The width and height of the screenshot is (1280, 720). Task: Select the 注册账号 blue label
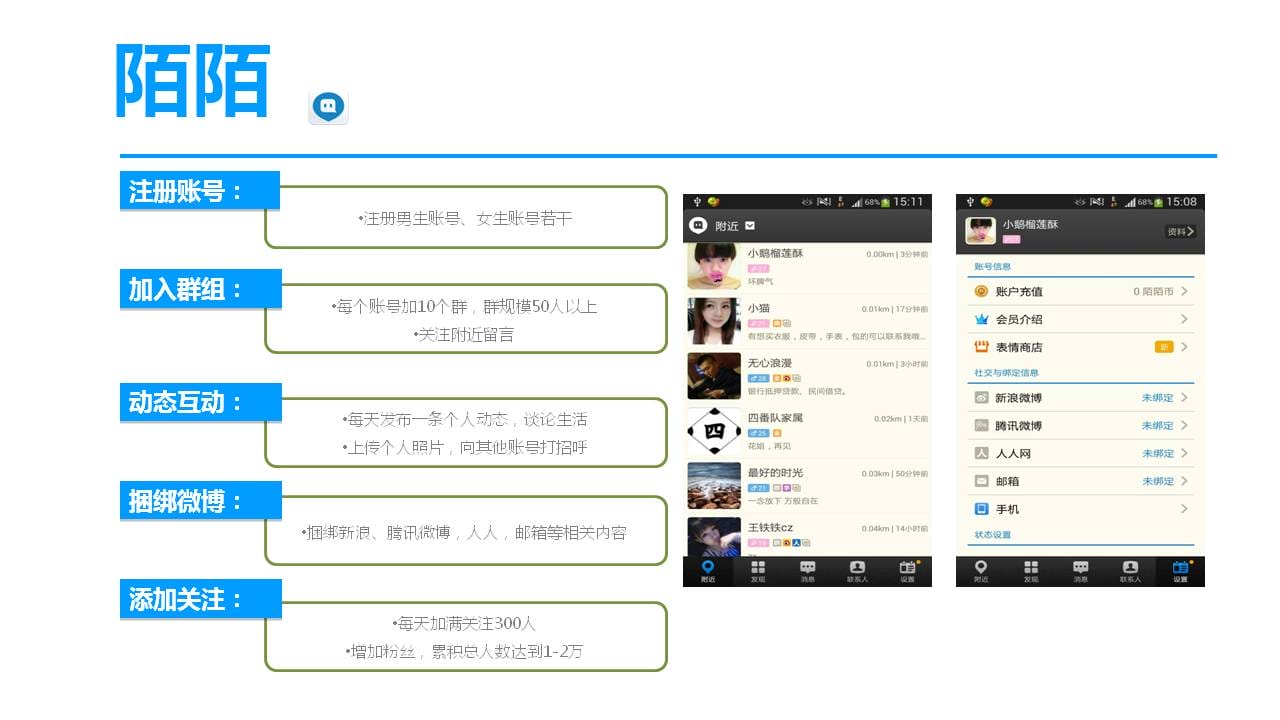pos(199,191)
